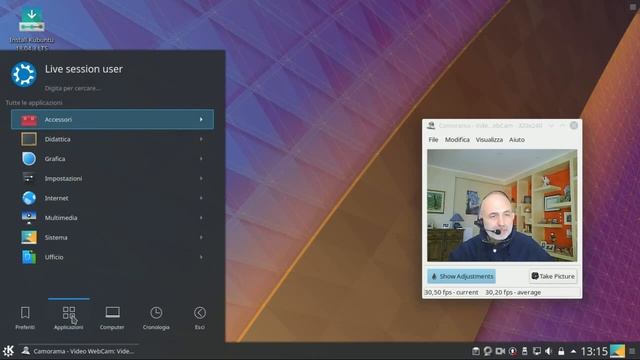Click the updates notifier tray icon
The height and width of the screenshot is (360, 640).
(513, 351)
